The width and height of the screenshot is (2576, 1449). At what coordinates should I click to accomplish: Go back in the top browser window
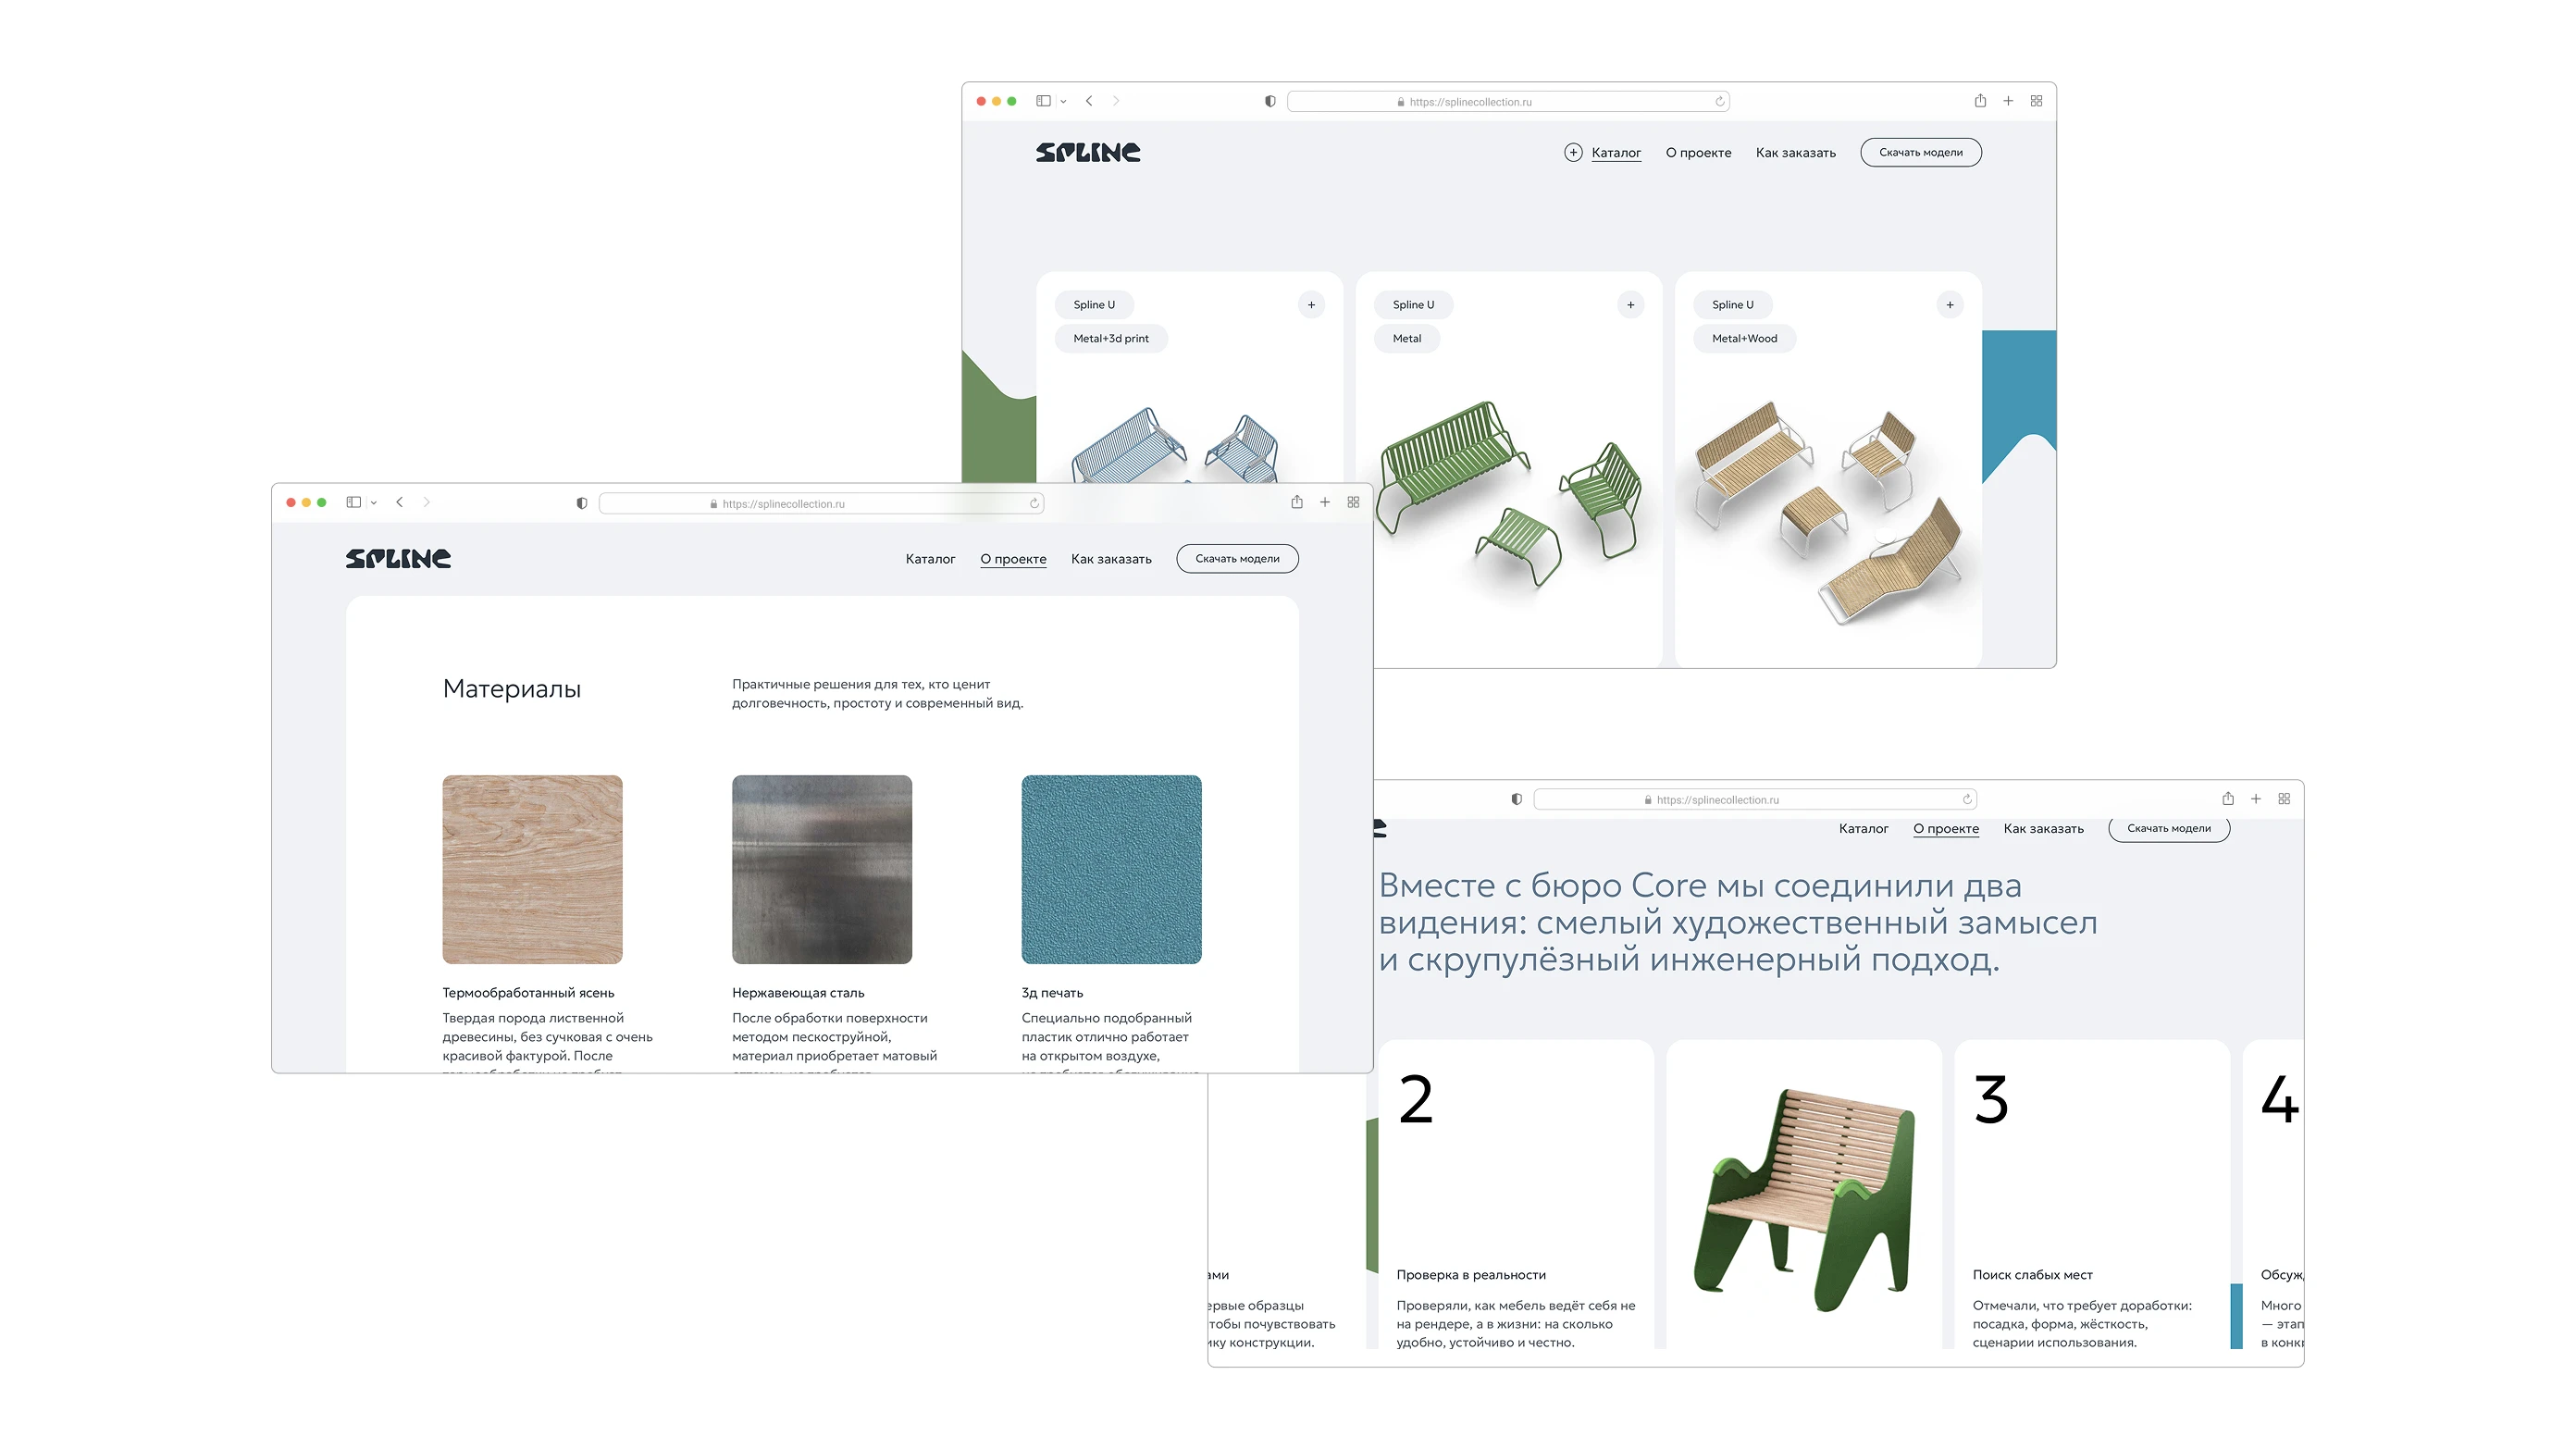click(x=1089, y=101)
